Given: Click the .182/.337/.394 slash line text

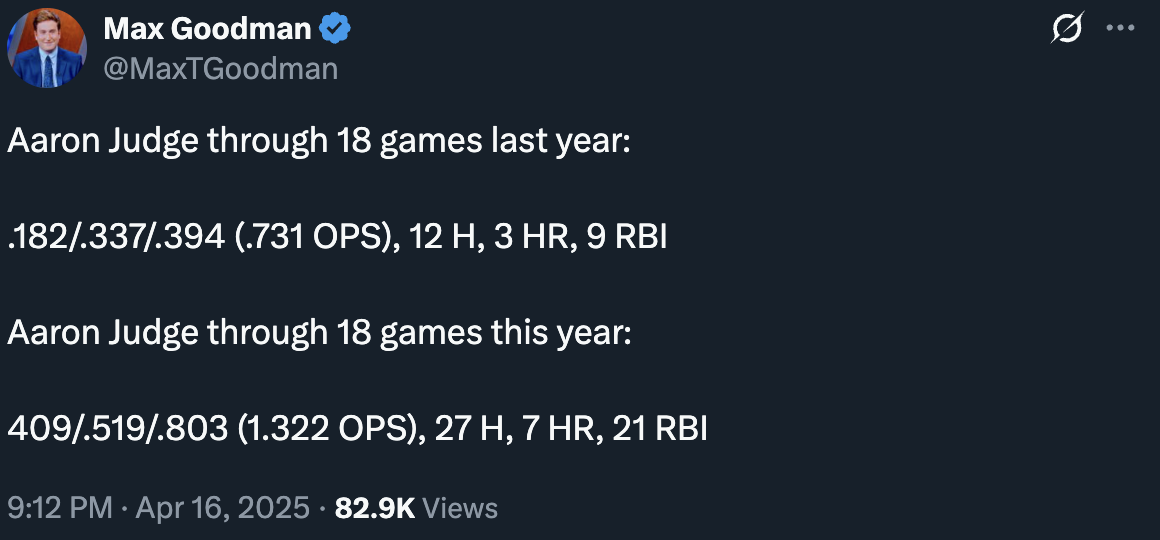Looking at the screenshot, I should 116,237.
